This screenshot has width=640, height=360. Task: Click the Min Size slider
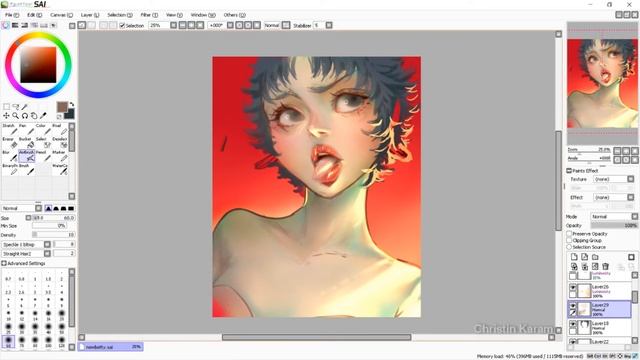[49, 226]
